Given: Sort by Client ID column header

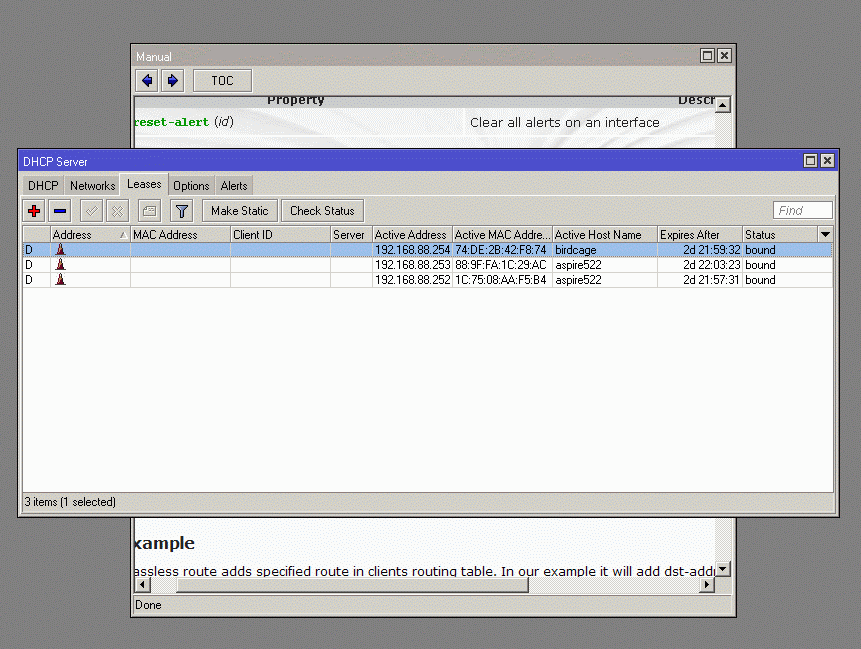Looking at the screenshot, I should point(281,234).
